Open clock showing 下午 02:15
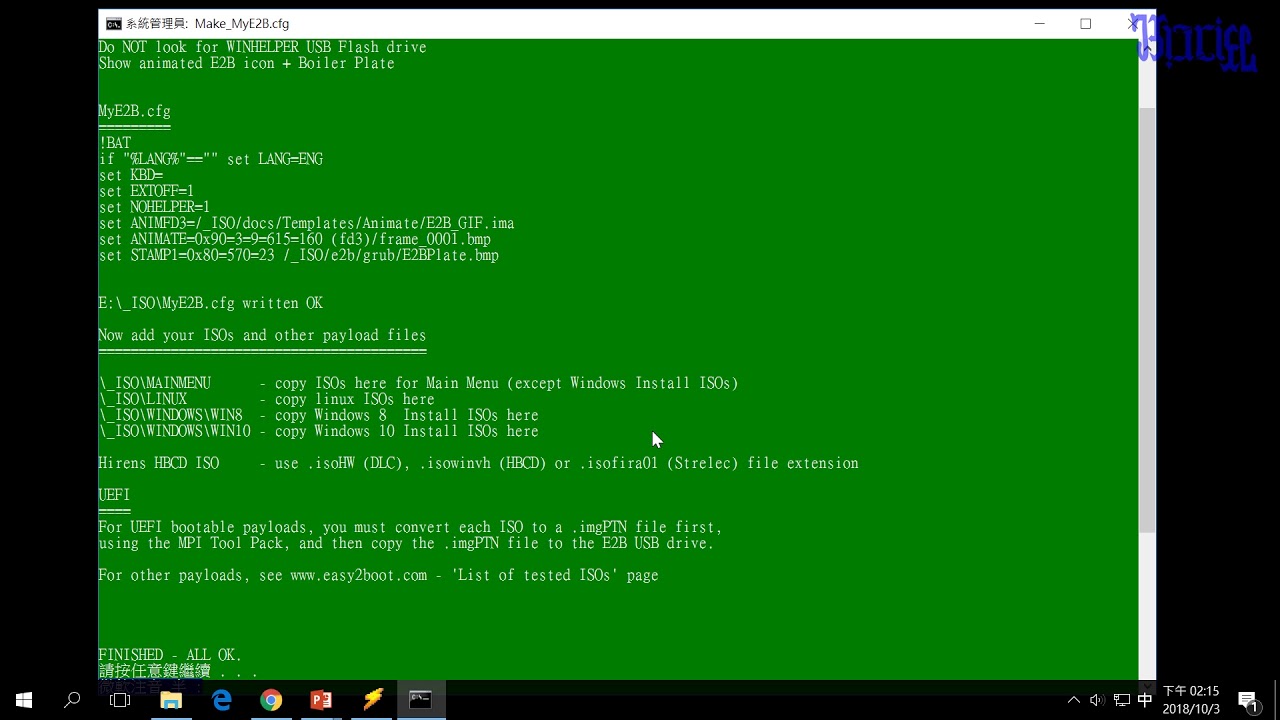The width and height of the screenshot is (1280, 720). pyautogui.click(x=1191, y=700)
